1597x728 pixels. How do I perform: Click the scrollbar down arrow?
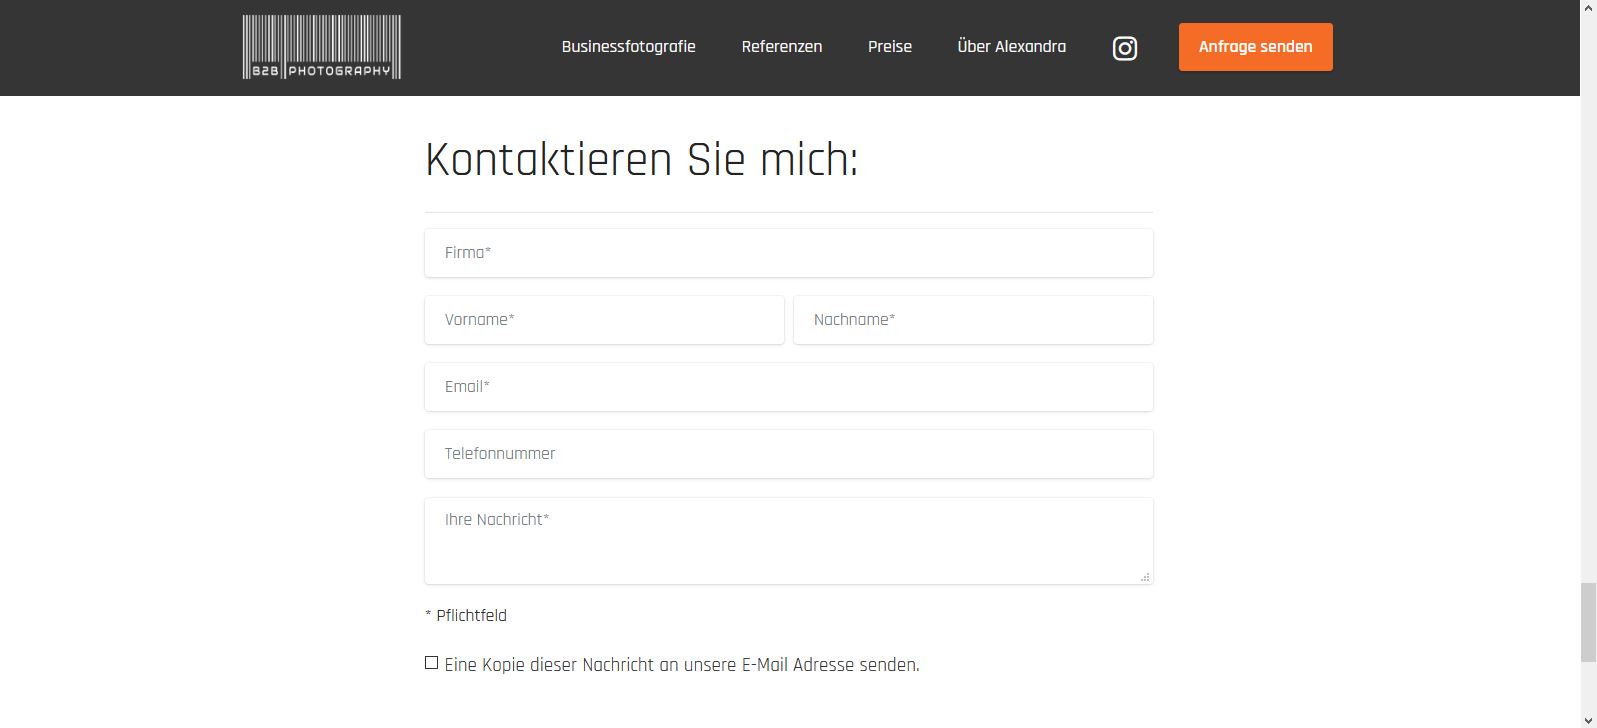(1588, 719)
